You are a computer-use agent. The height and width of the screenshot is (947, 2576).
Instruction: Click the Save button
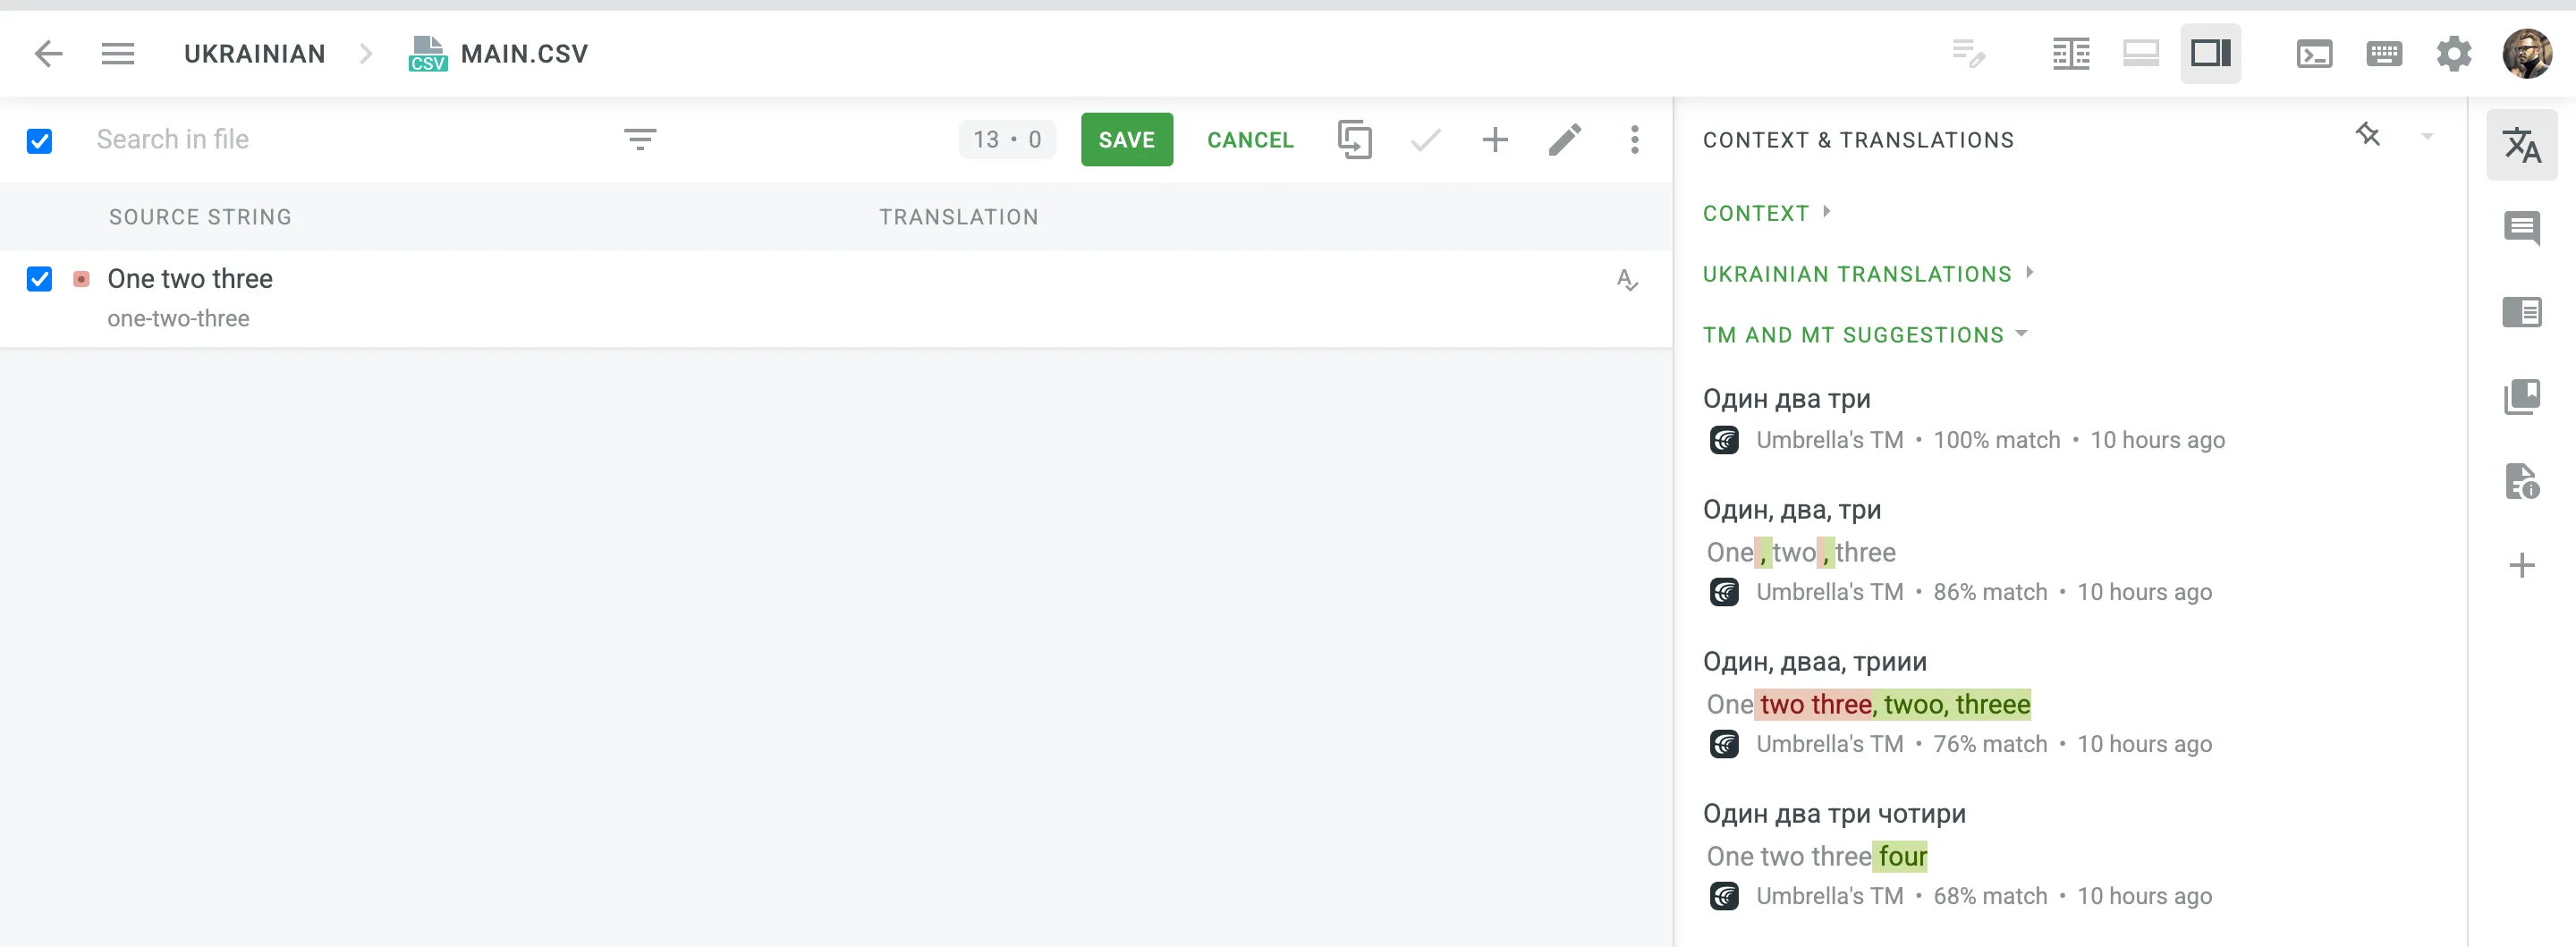[1126, 139]
